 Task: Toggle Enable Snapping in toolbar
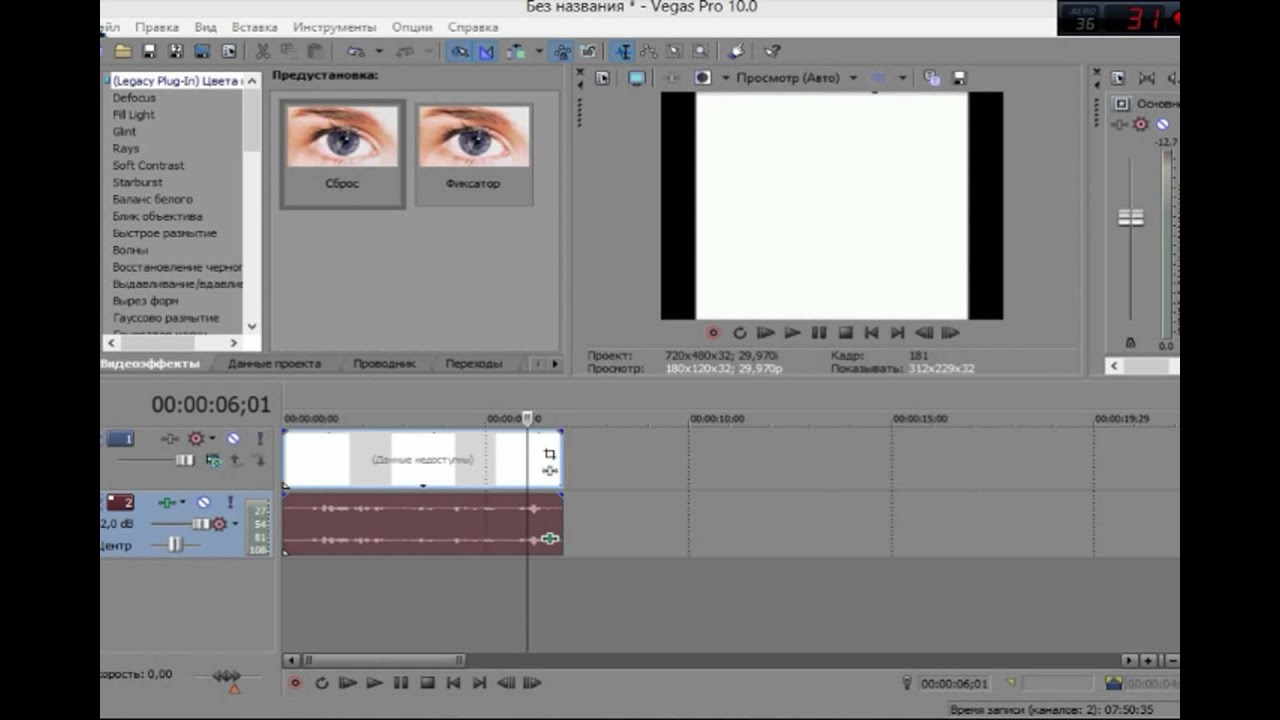[460, 51]
